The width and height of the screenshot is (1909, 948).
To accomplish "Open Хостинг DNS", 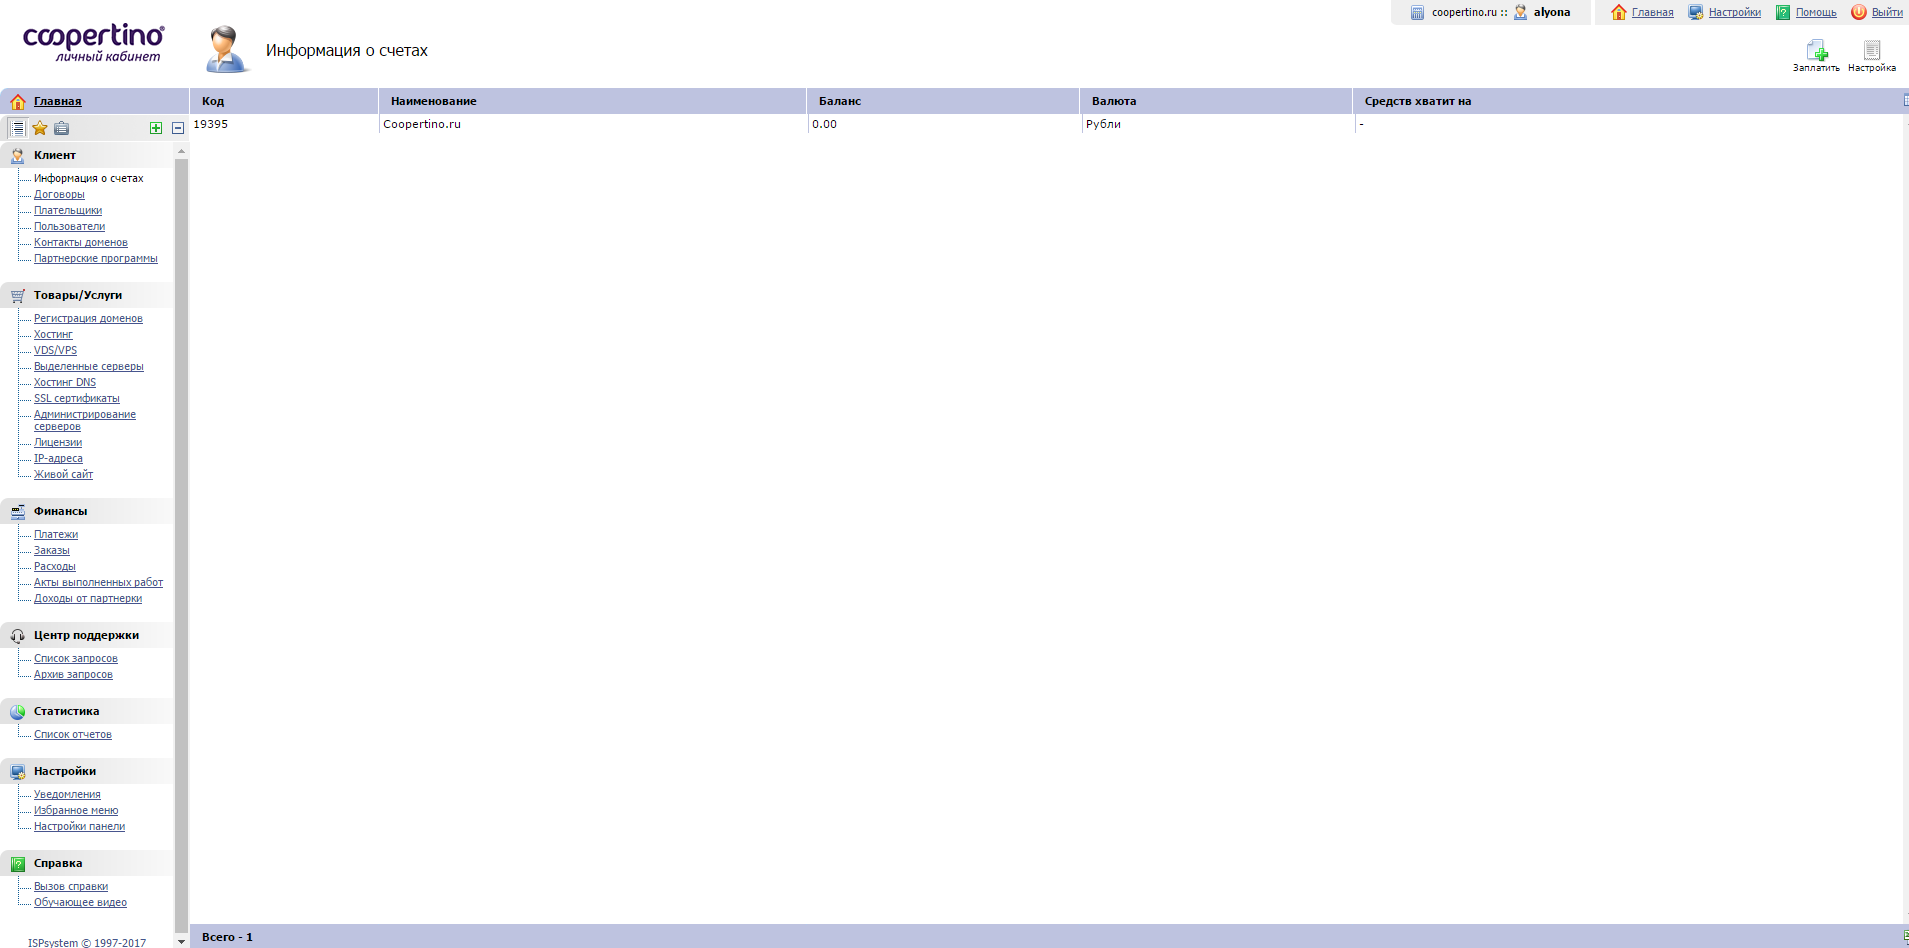I will coord(65,382).
